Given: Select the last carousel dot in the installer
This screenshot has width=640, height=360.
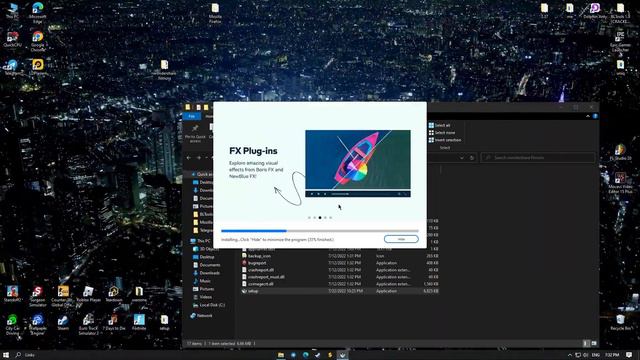Looking at the screenshot, I should point(331,218).
